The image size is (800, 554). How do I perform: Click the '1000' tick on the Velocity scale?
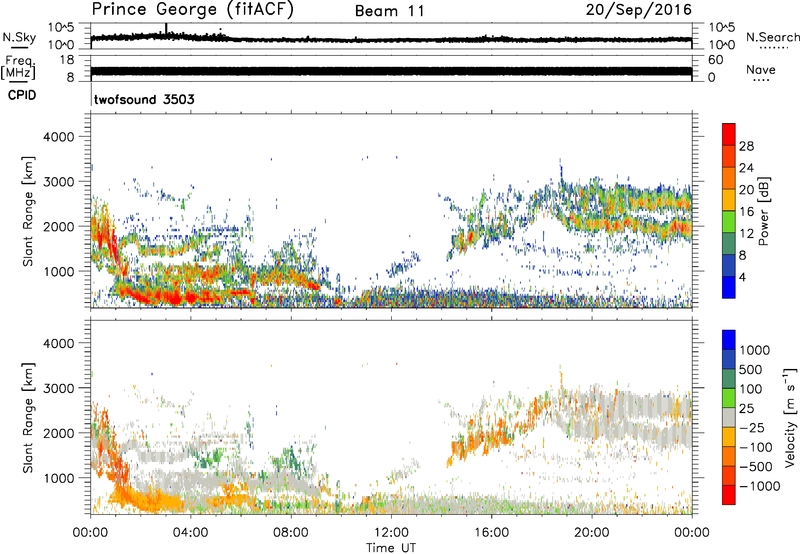click(755, 350)
